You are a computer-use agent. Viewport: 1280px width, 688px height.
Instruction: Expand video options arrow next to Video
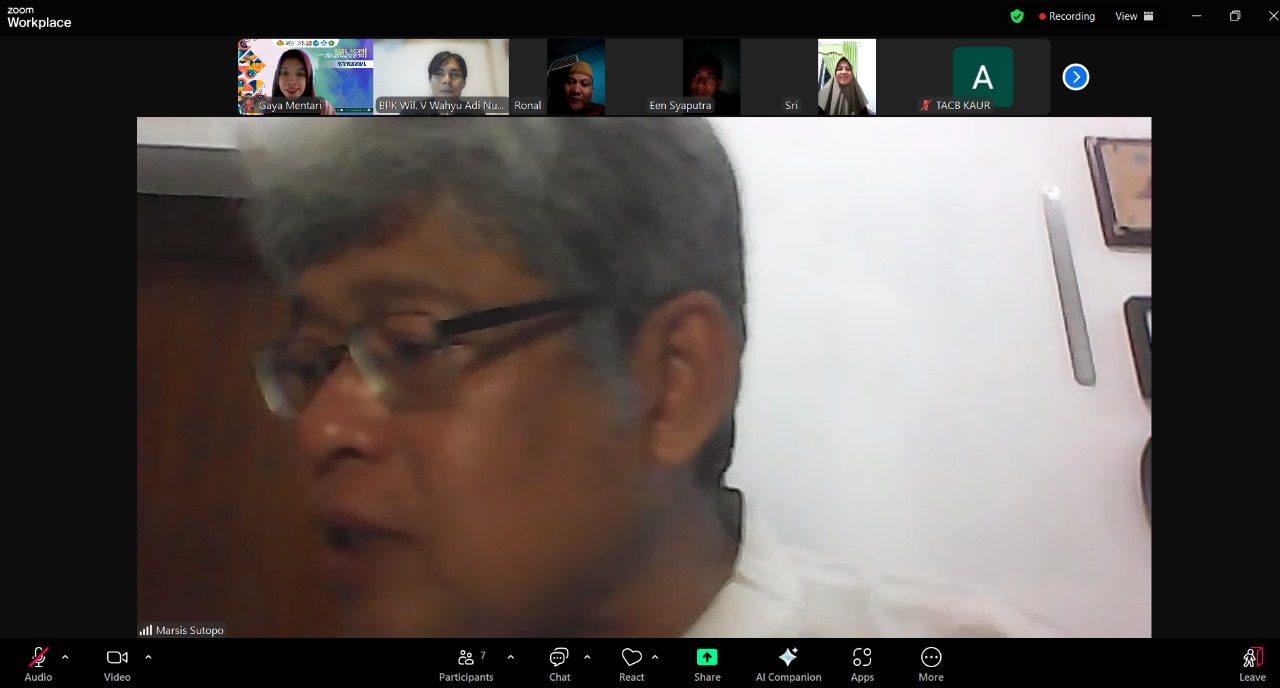148,657
